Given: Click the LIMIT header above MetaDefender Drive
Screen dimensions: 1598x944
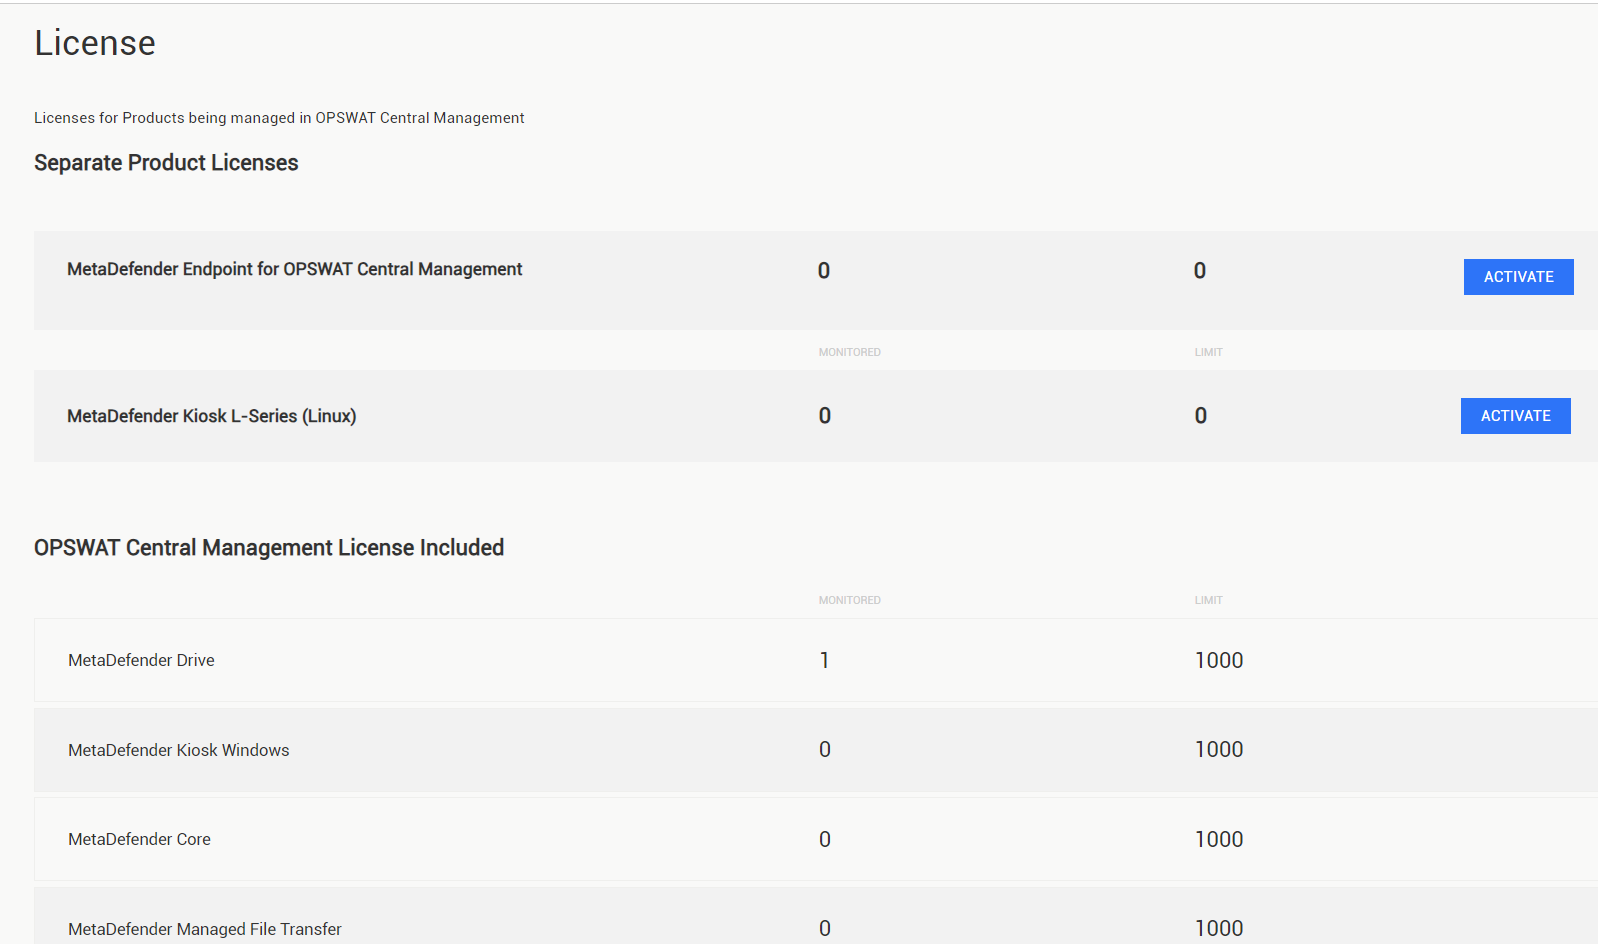Looking at the screenshot, I should (x=1209, y=600).
